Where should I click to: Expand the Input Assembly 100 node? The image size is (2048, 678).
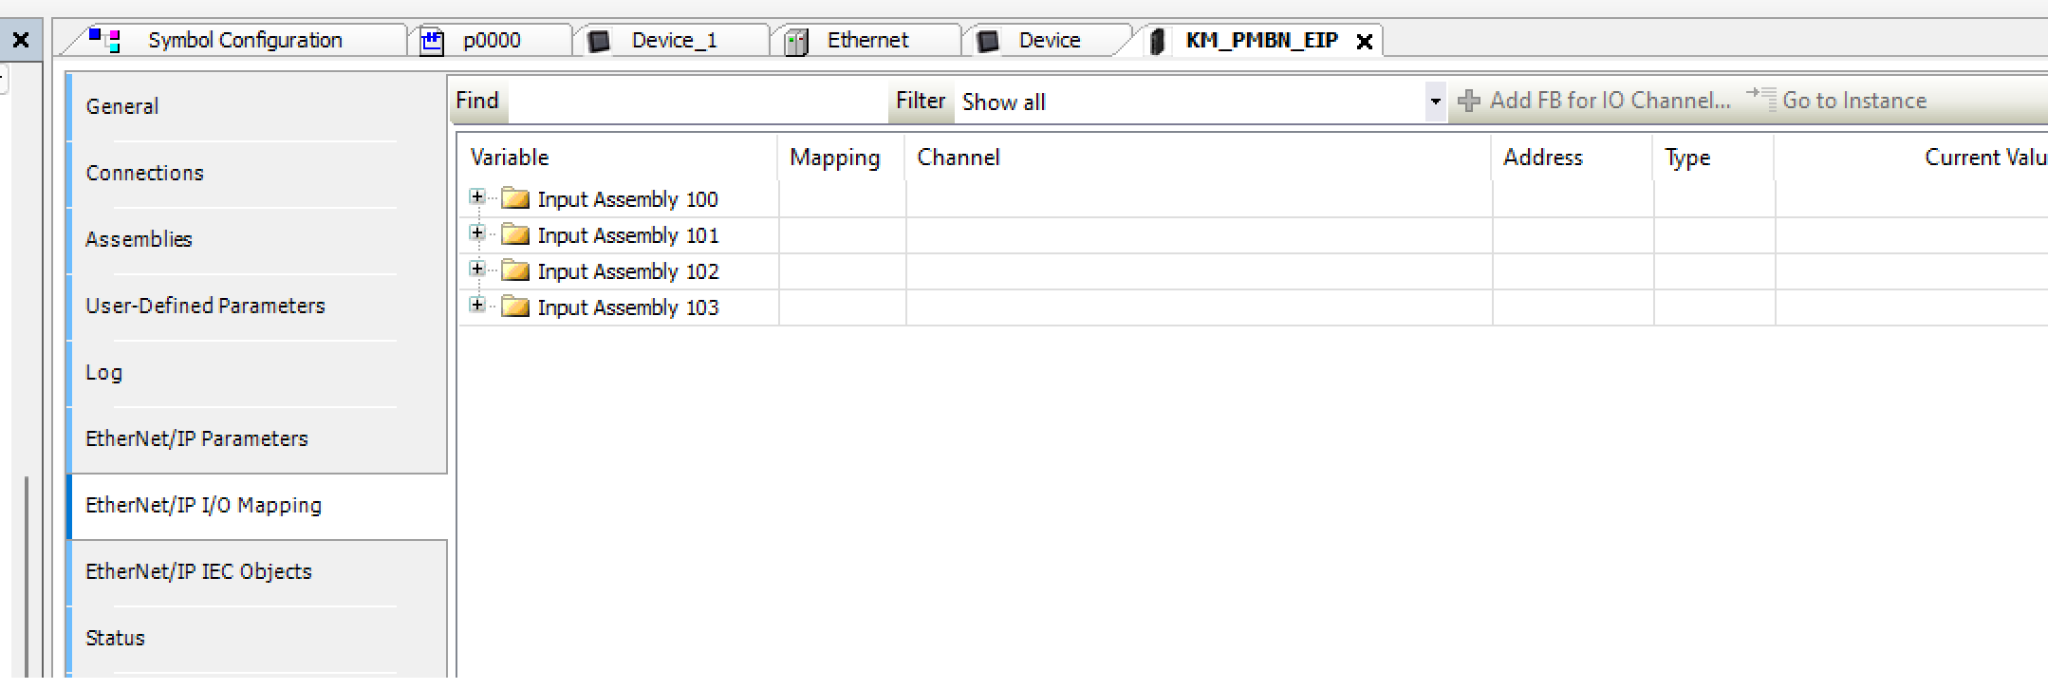pyautogui.click(x=477, y=197)
